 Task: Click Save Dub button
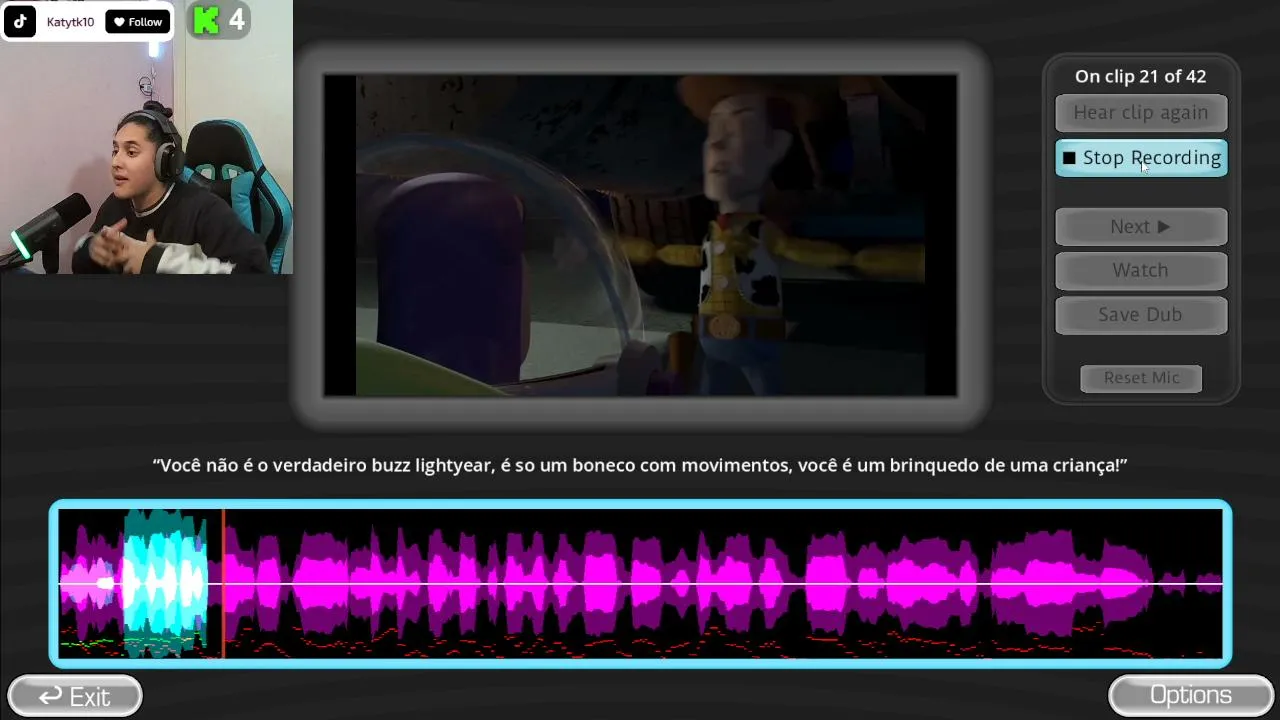[1141, 314]
